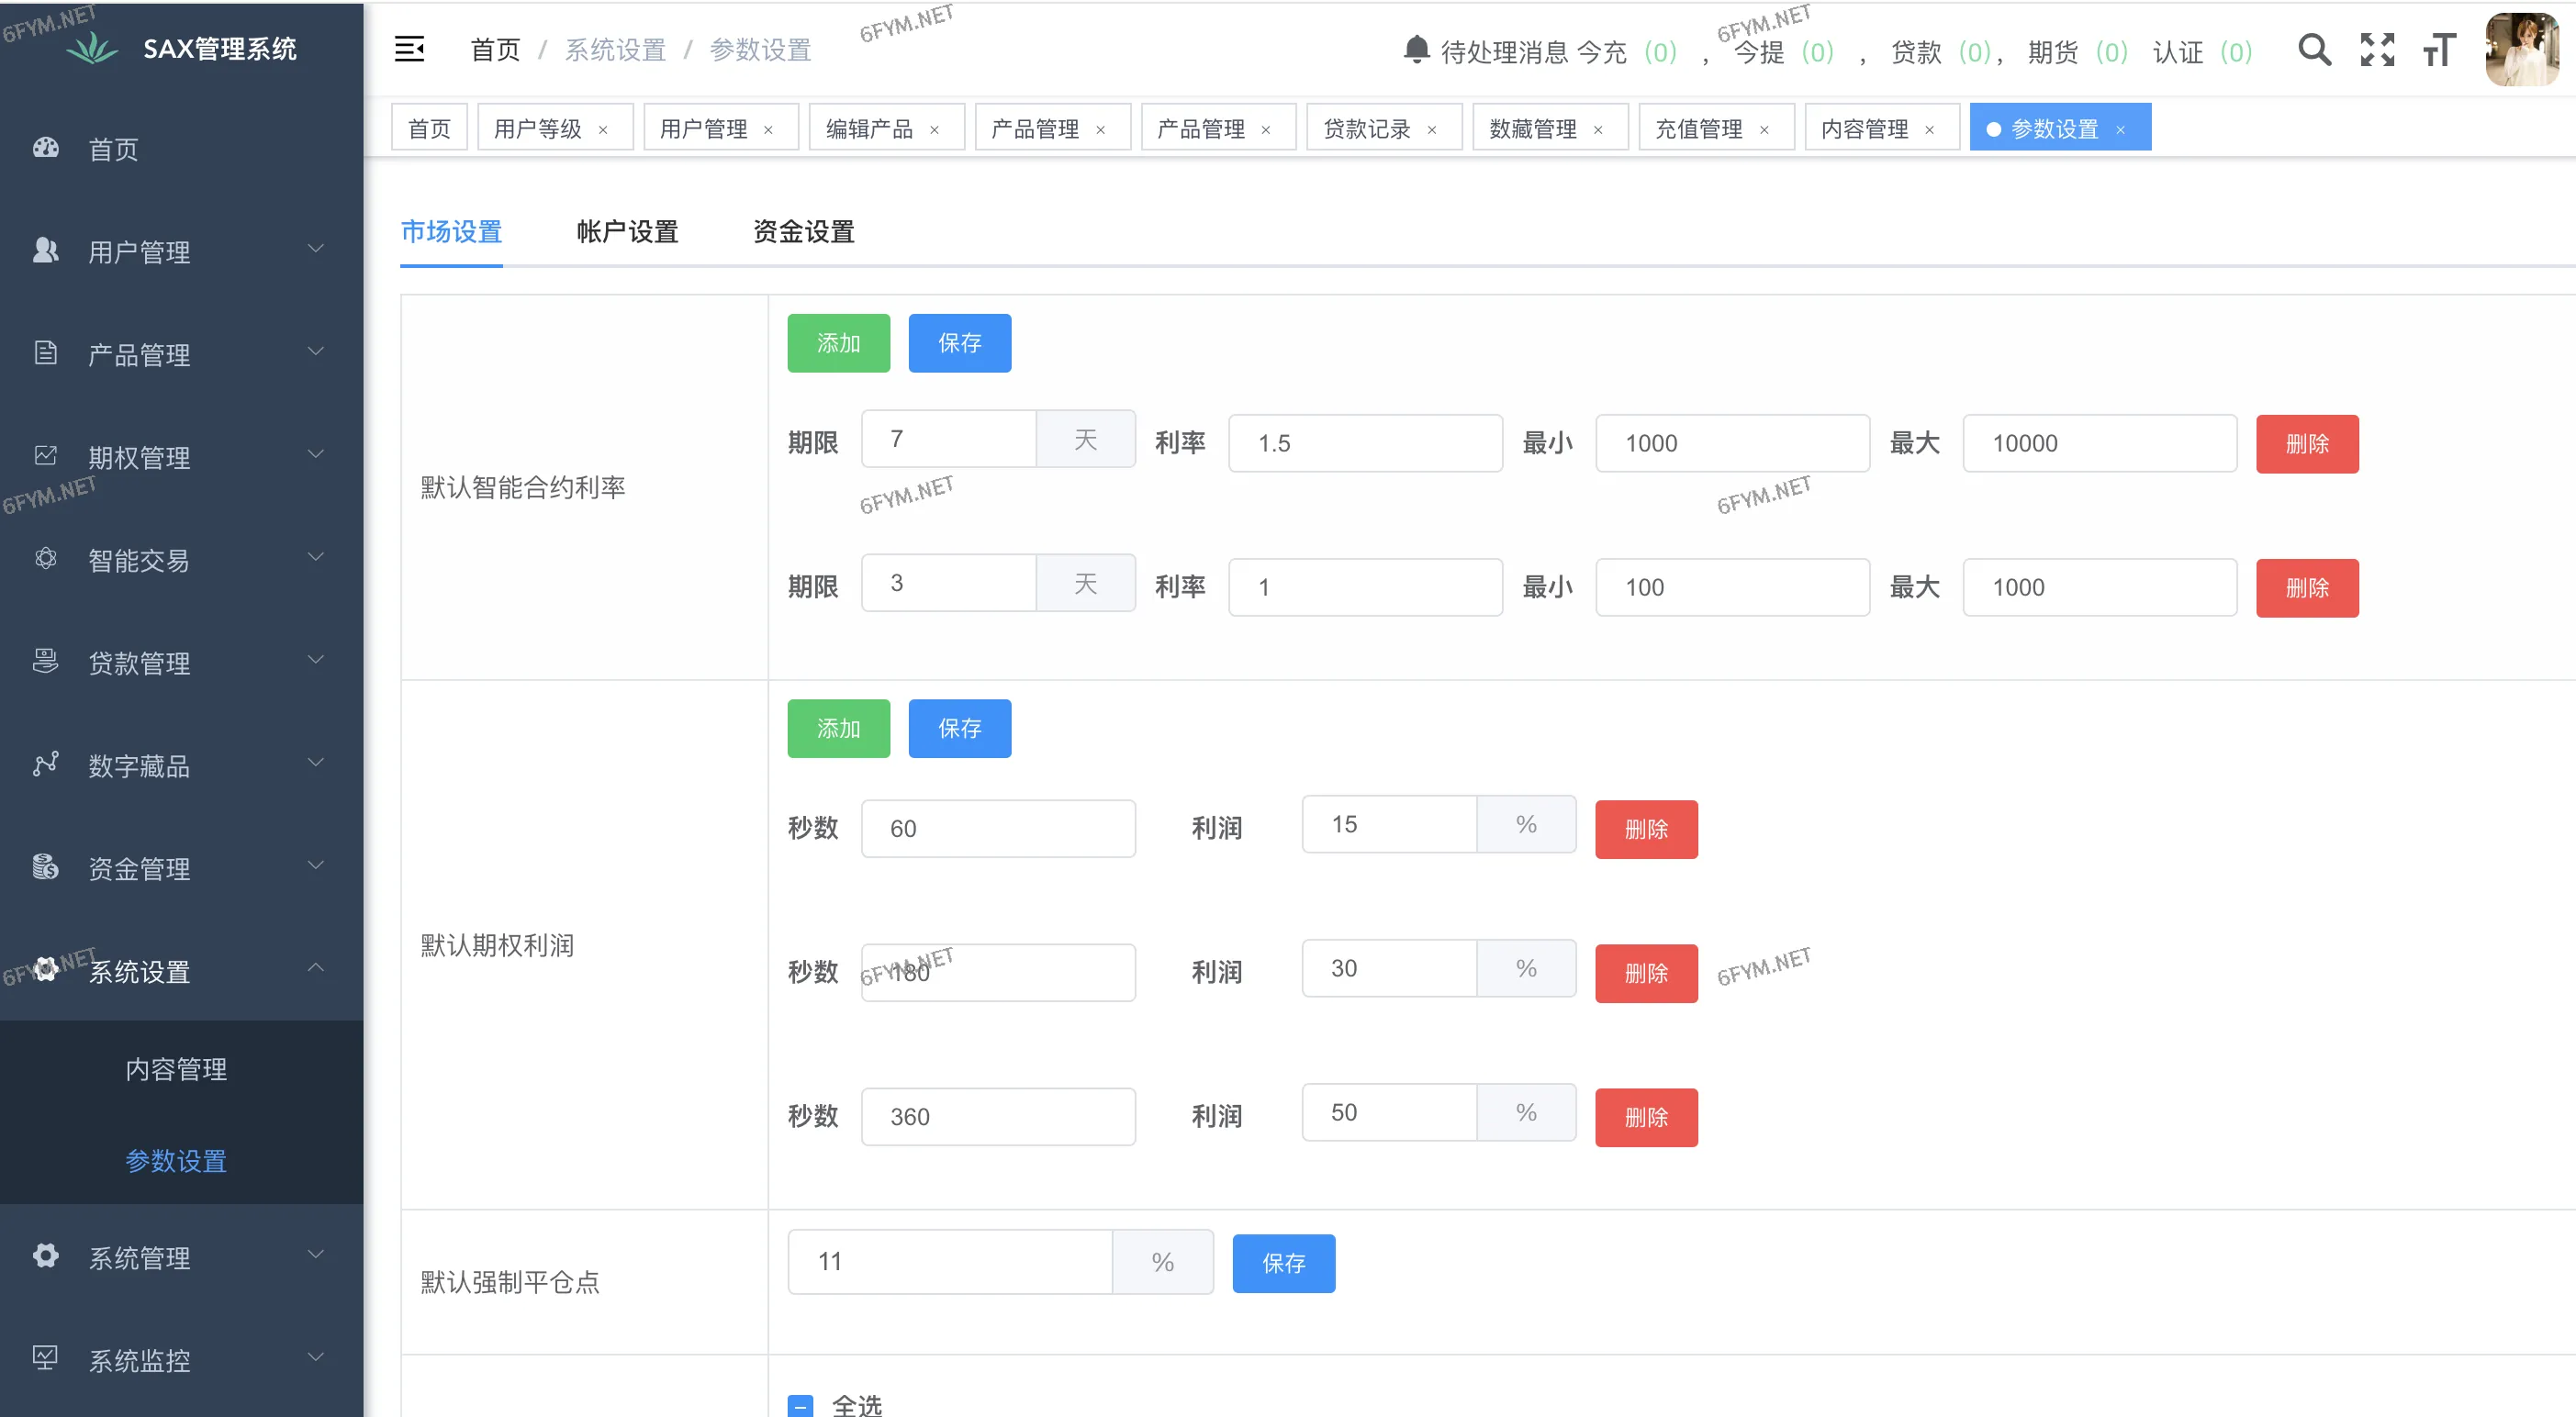Click 添加 in 默认智能合约利率 section
2576x1417 pixels.
coord(838,343)
